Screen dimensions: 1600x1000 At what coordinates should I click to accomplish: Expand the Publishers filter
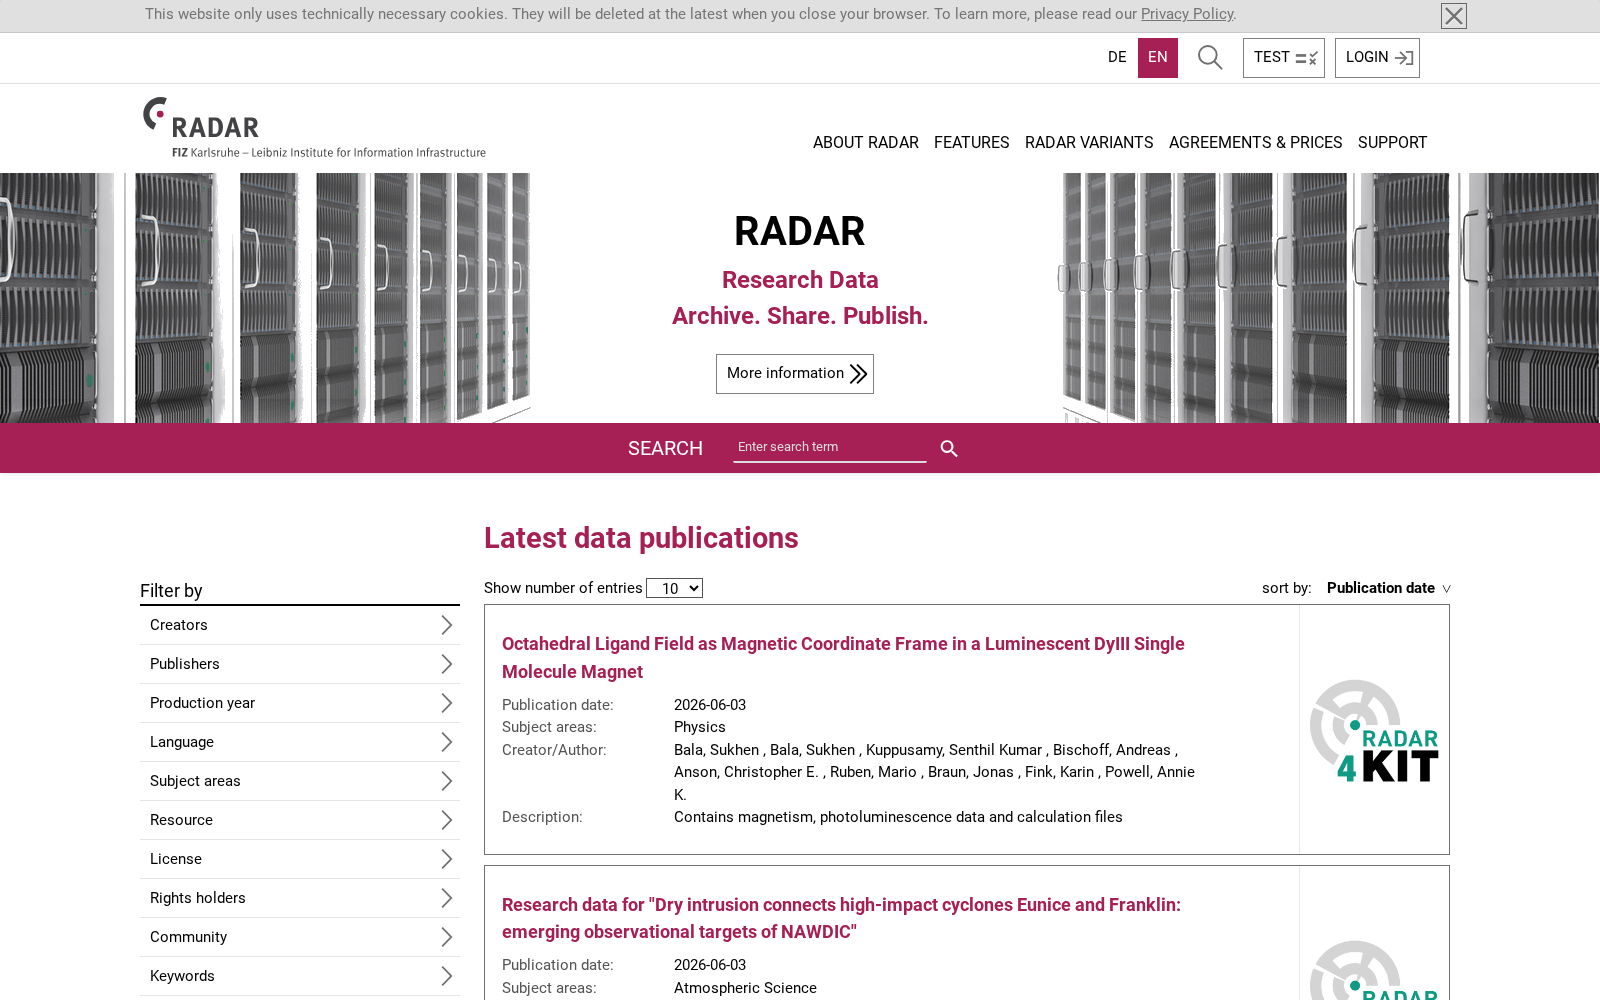300,664
